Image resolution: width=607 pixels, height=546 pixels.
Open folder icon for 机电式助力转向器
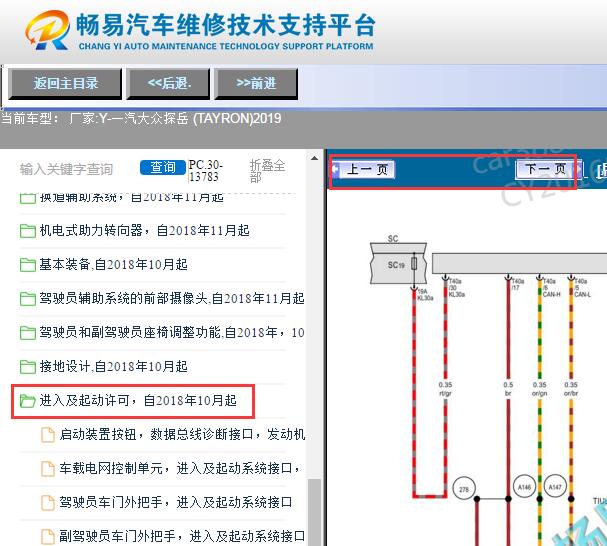click(x=28, y=231)
